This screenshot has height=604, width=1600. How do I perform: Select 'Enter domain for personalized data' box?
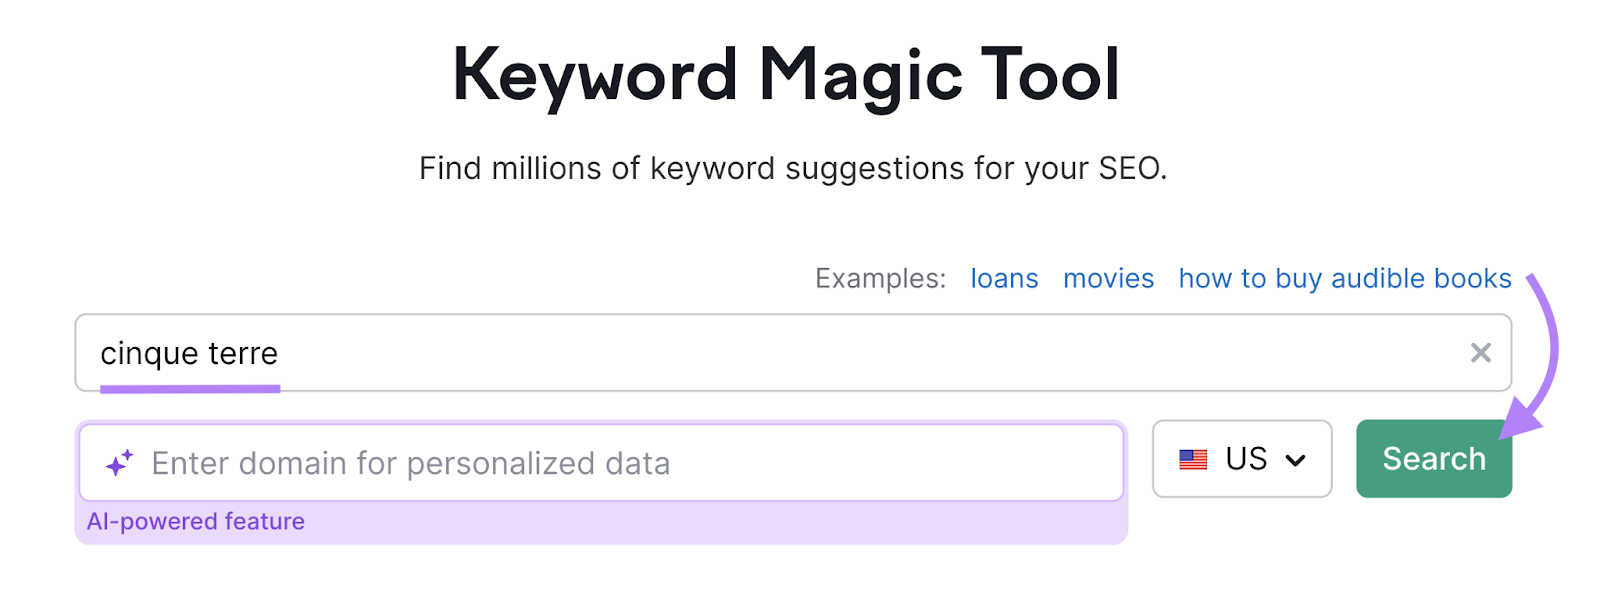click(x=600, y=461)
